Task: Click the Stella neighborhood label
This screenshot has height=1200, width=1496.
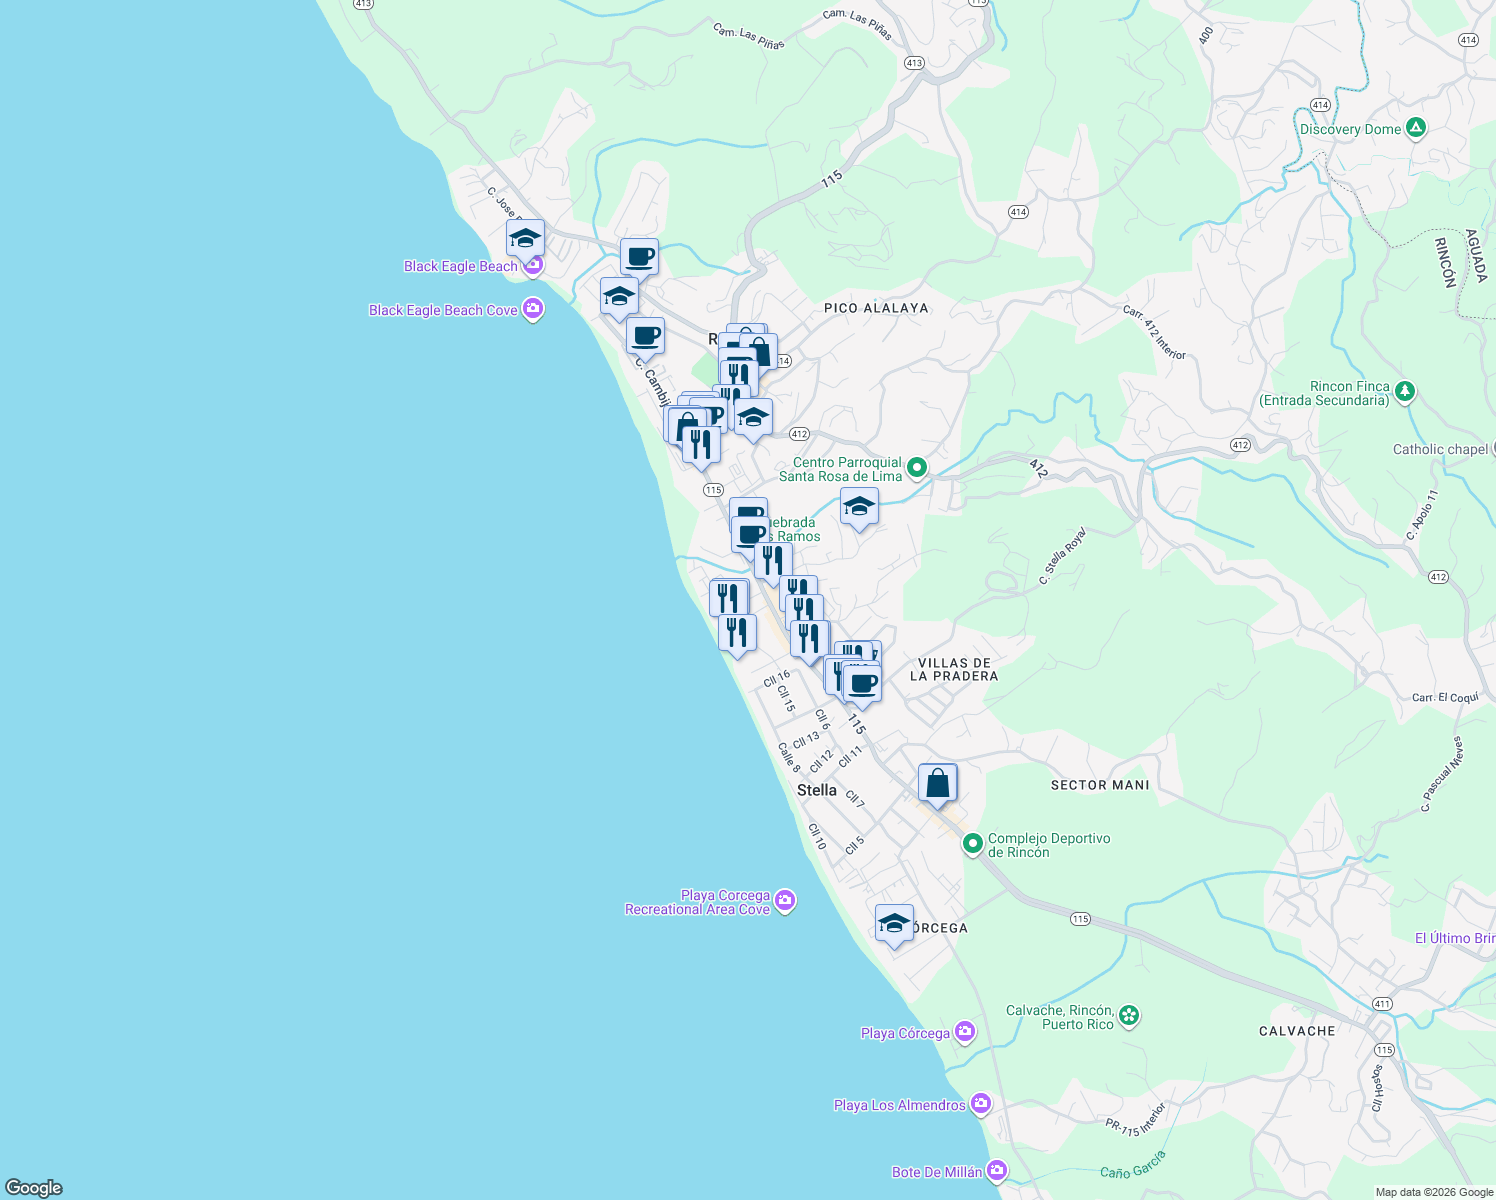Action: [x=817, y=790]
